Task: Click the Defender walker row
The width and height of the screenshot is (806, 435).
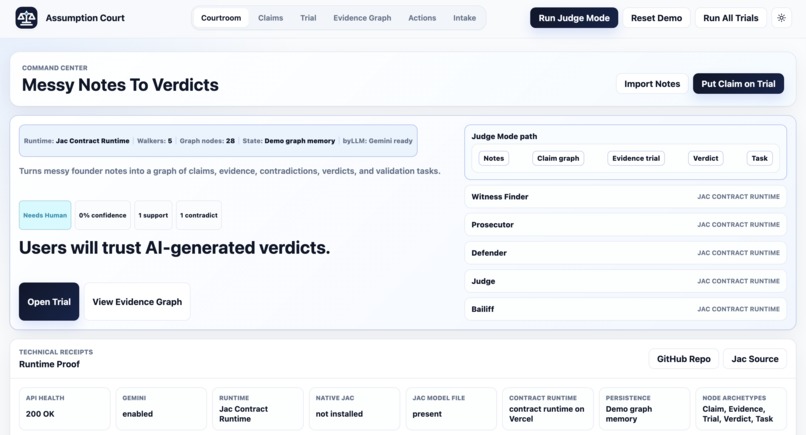Action: tap(625, 253)
